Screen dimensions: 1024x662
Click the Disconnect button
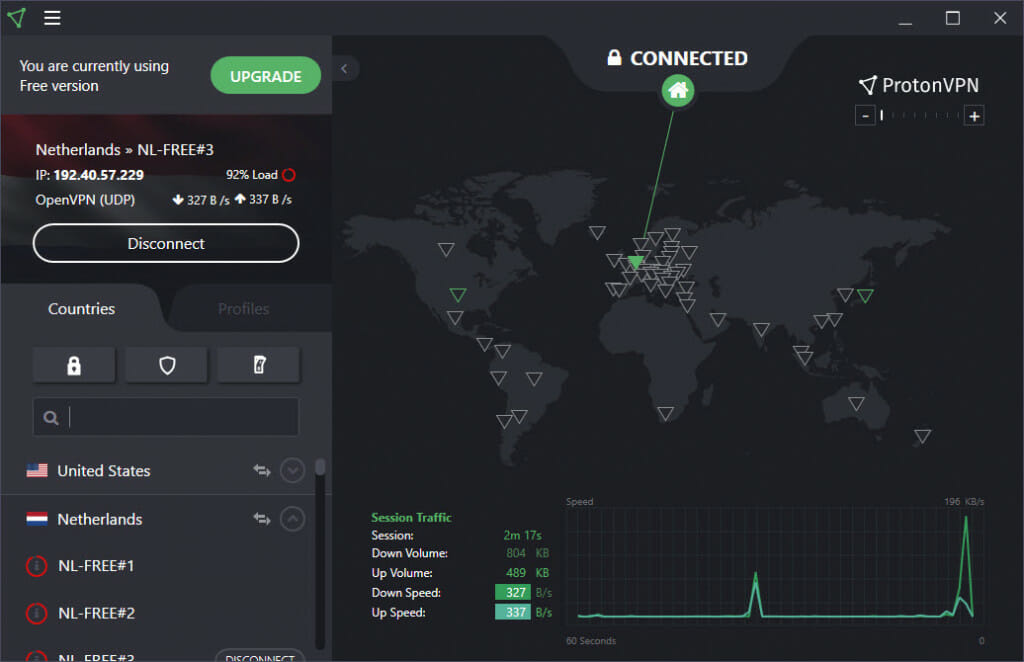[166, 244]
